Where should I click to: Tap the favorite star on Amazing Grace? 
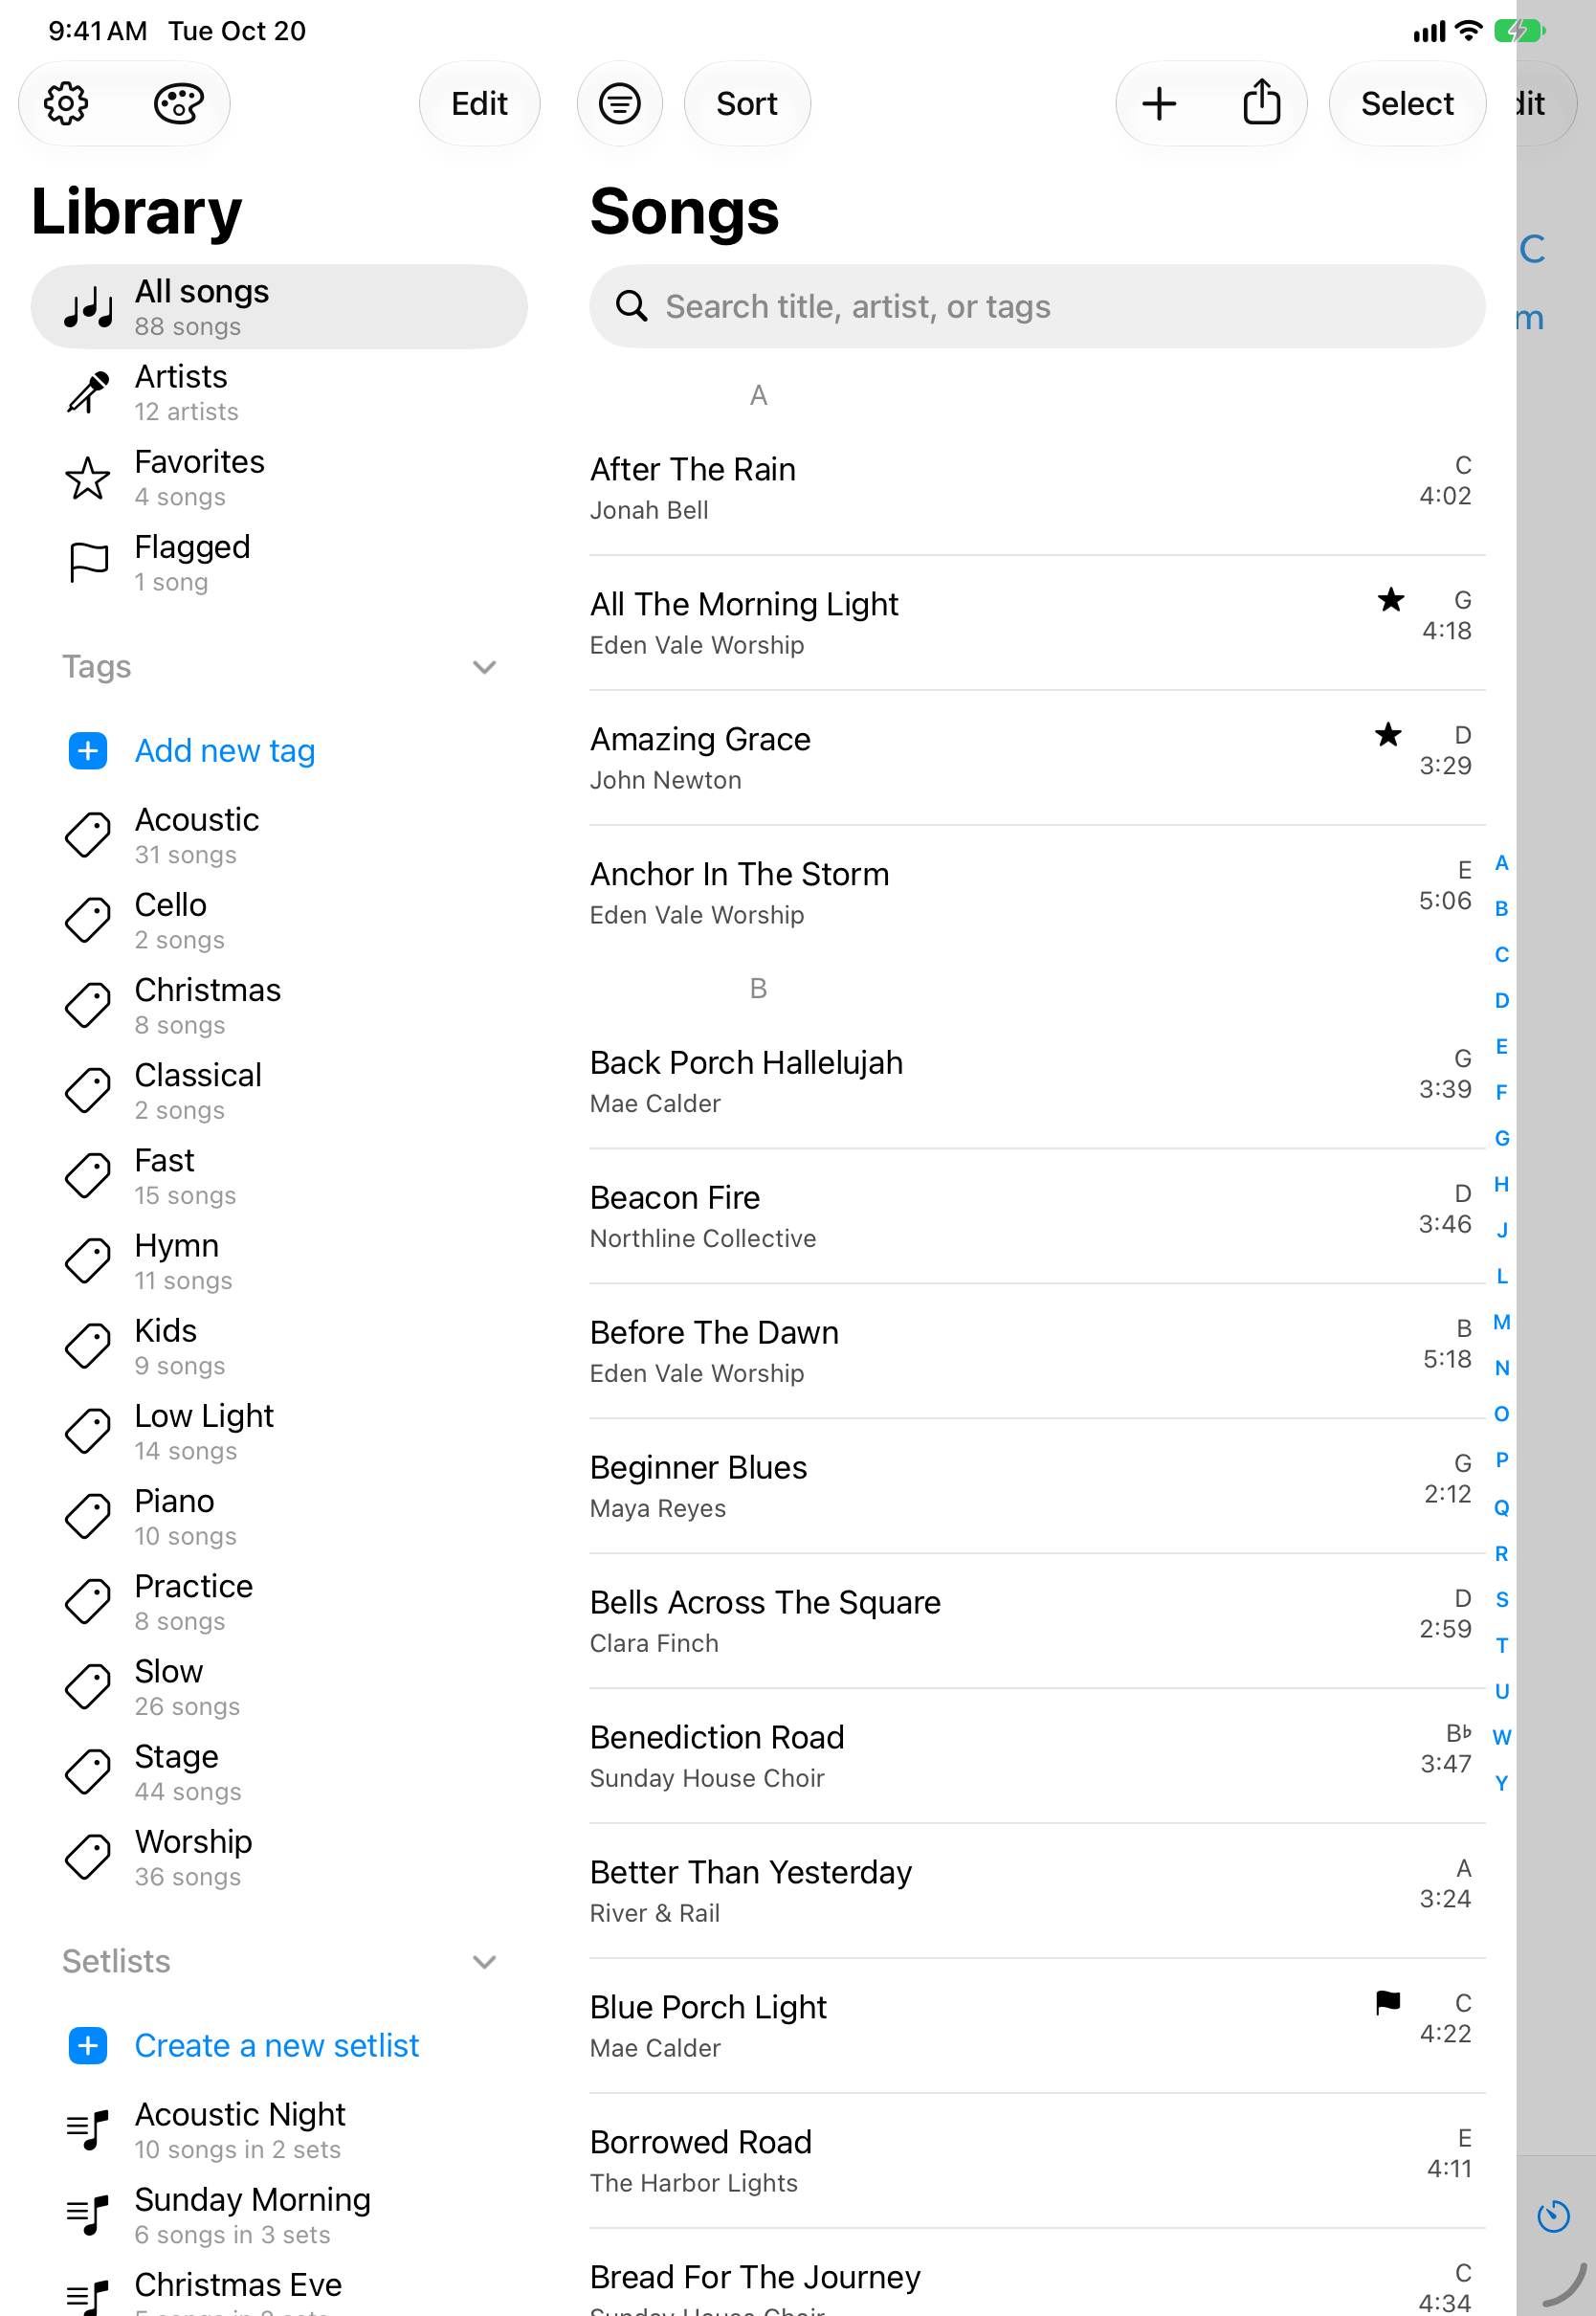(1388, 735)
